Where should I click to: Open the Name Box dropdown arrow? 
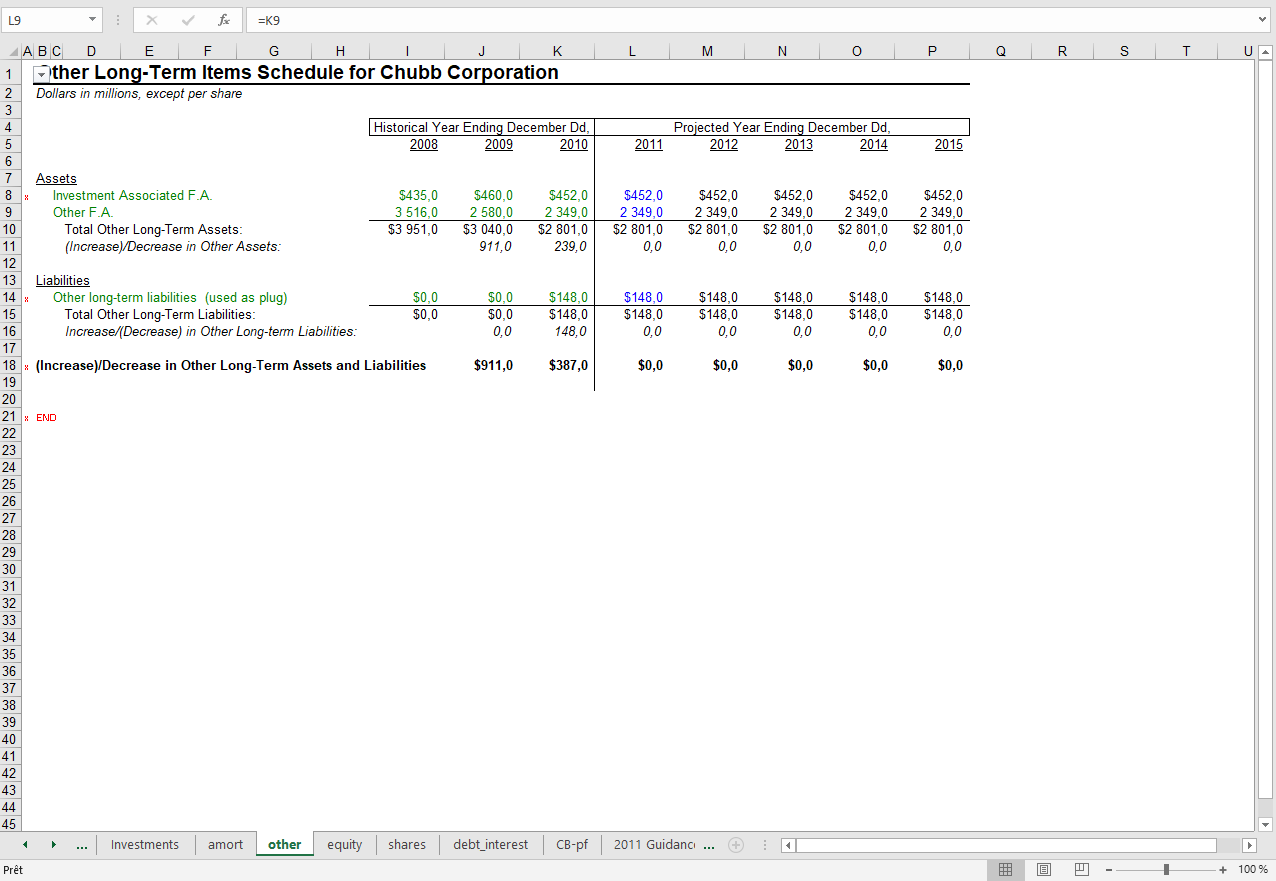coord(93,19)
